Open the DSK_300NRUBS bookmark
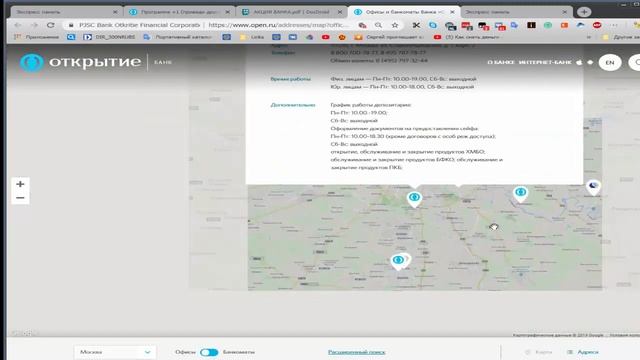The width and height of the screenshot is (640, 360). click(x=109, y=37)
